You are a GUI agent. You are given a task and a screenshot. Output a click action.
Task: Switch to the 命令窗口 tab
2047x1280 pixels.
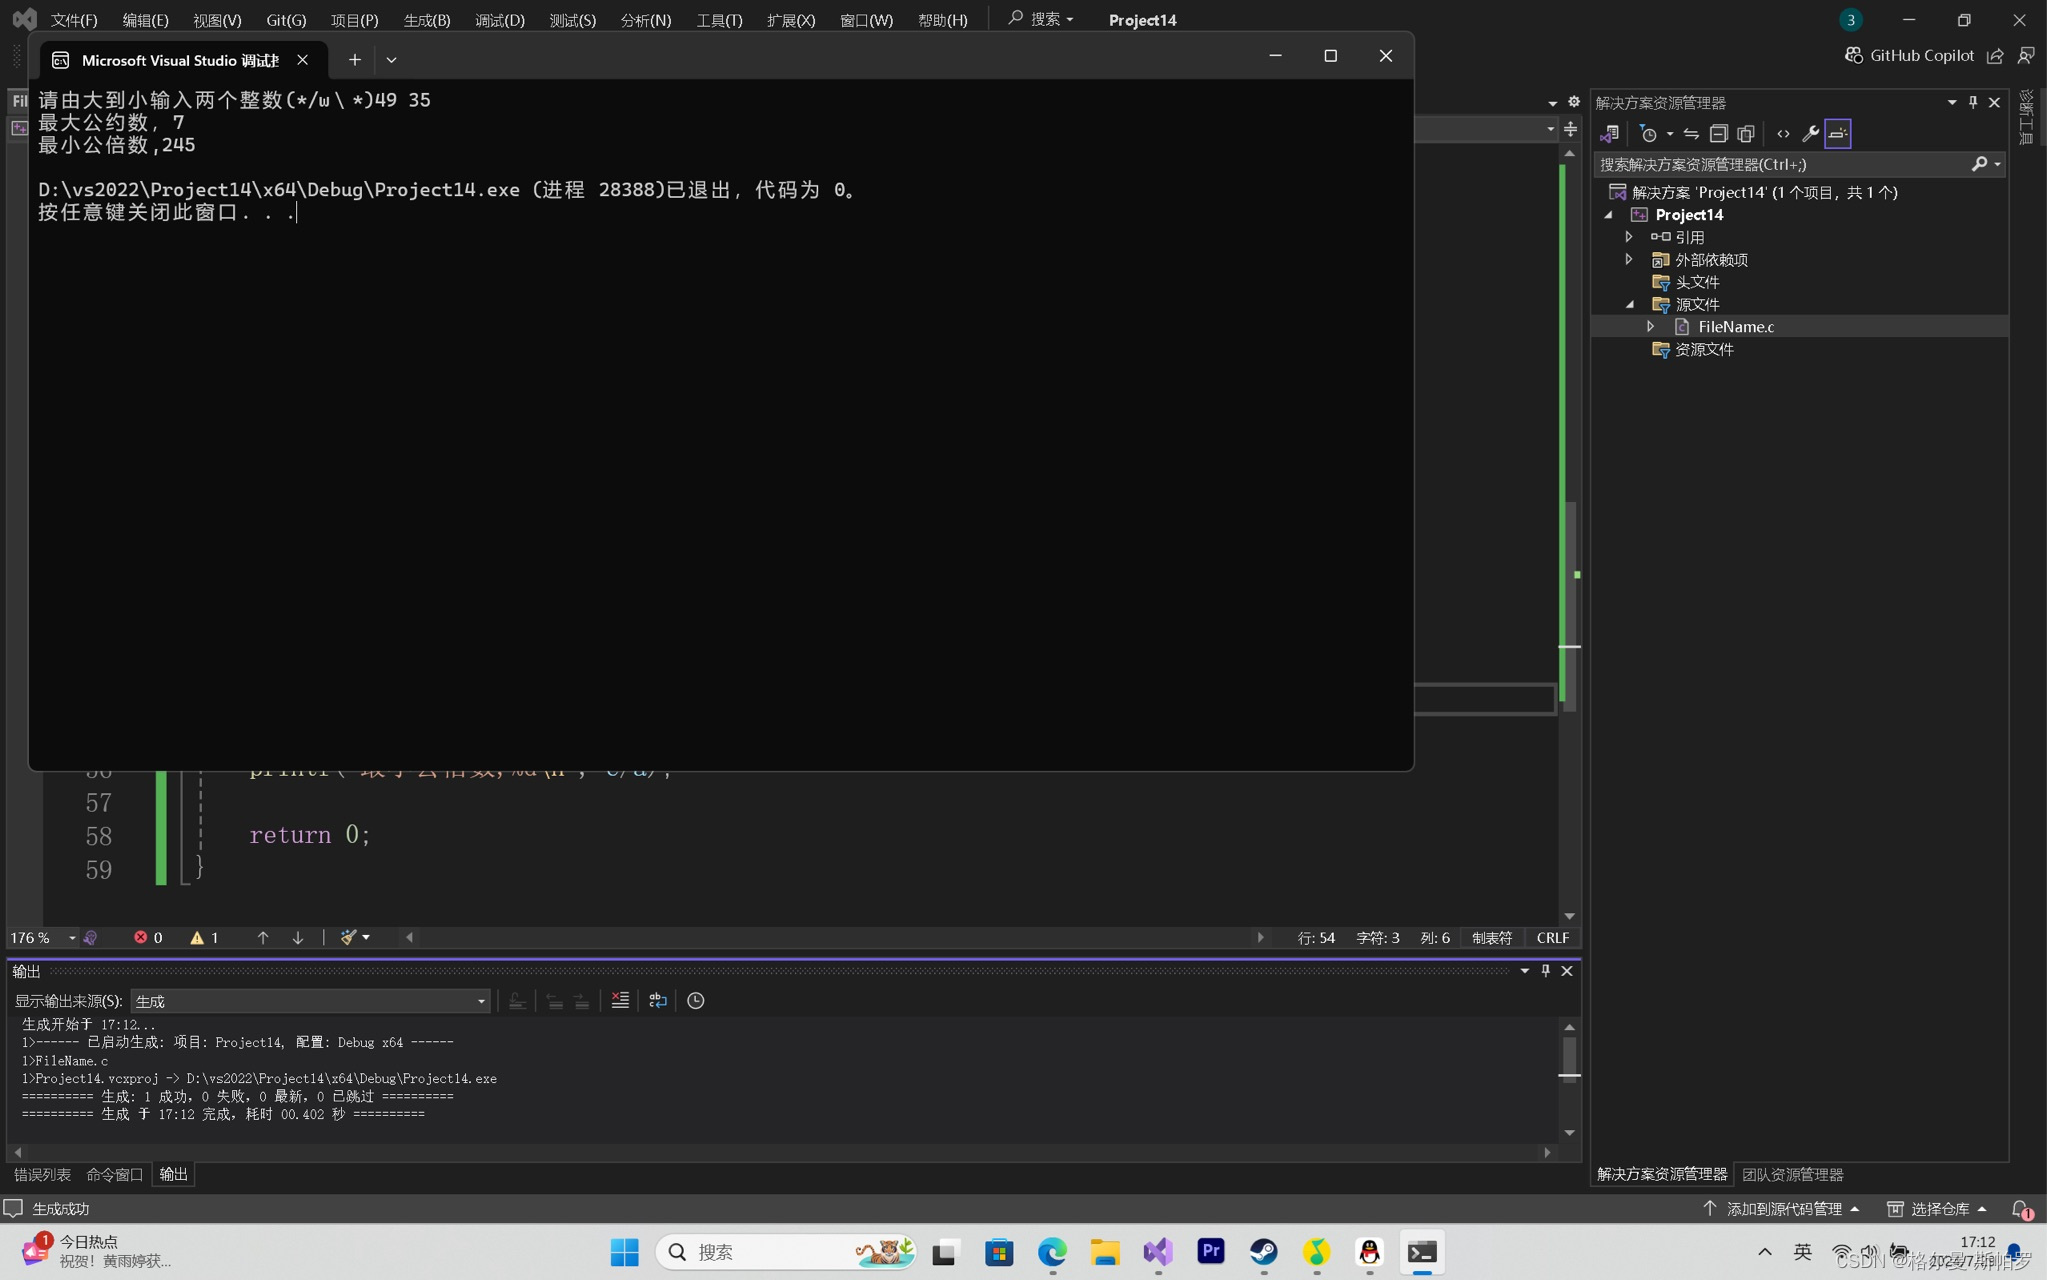(114, 1174)
